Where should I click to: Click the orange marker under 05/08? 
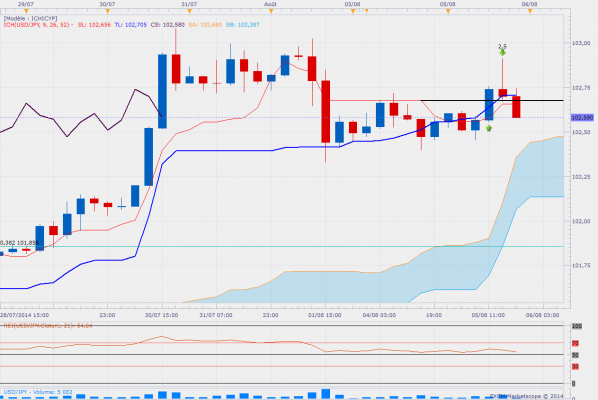tap(448, 11)
